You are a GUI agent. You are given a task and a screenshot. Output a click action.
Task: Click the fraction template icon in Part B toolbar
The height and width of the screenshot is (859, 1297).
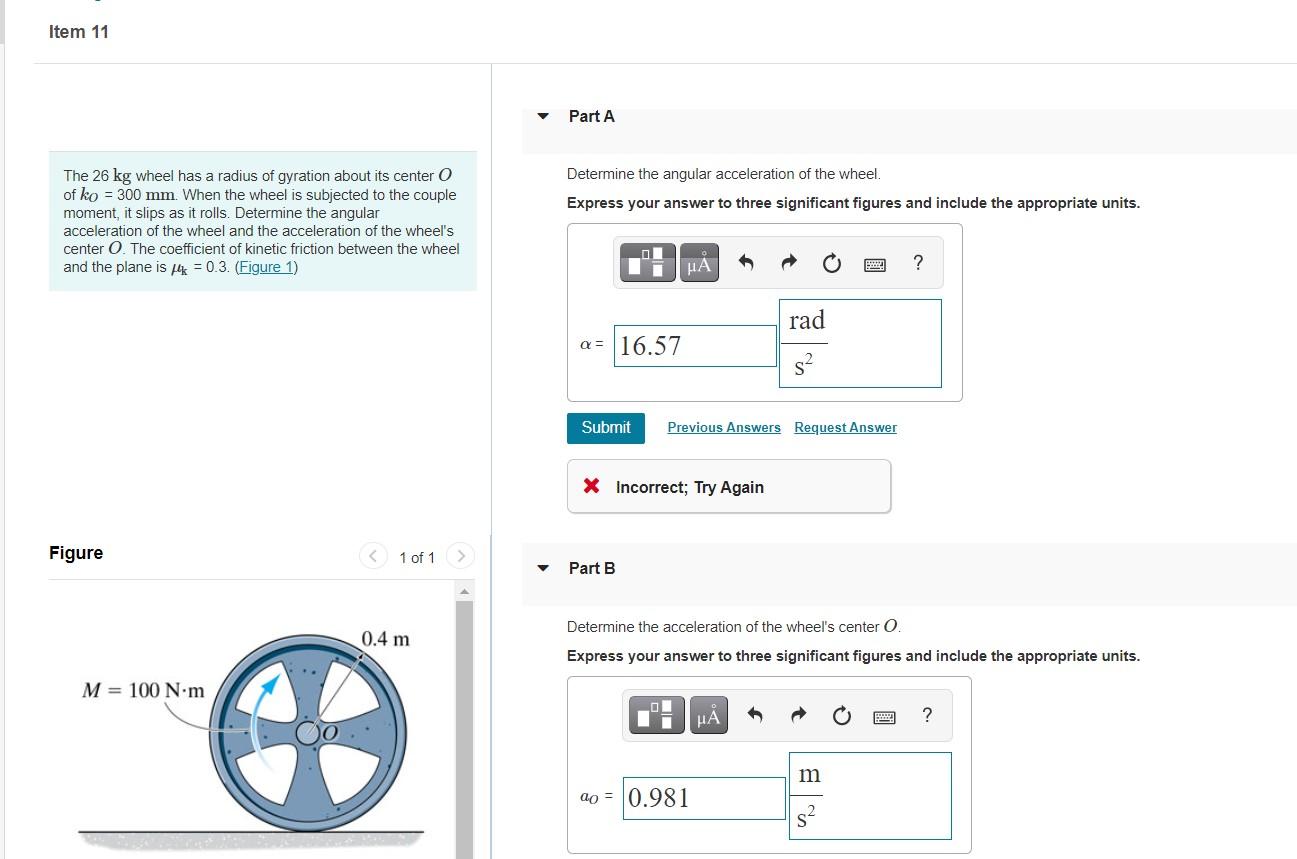[x=656, y=715]
